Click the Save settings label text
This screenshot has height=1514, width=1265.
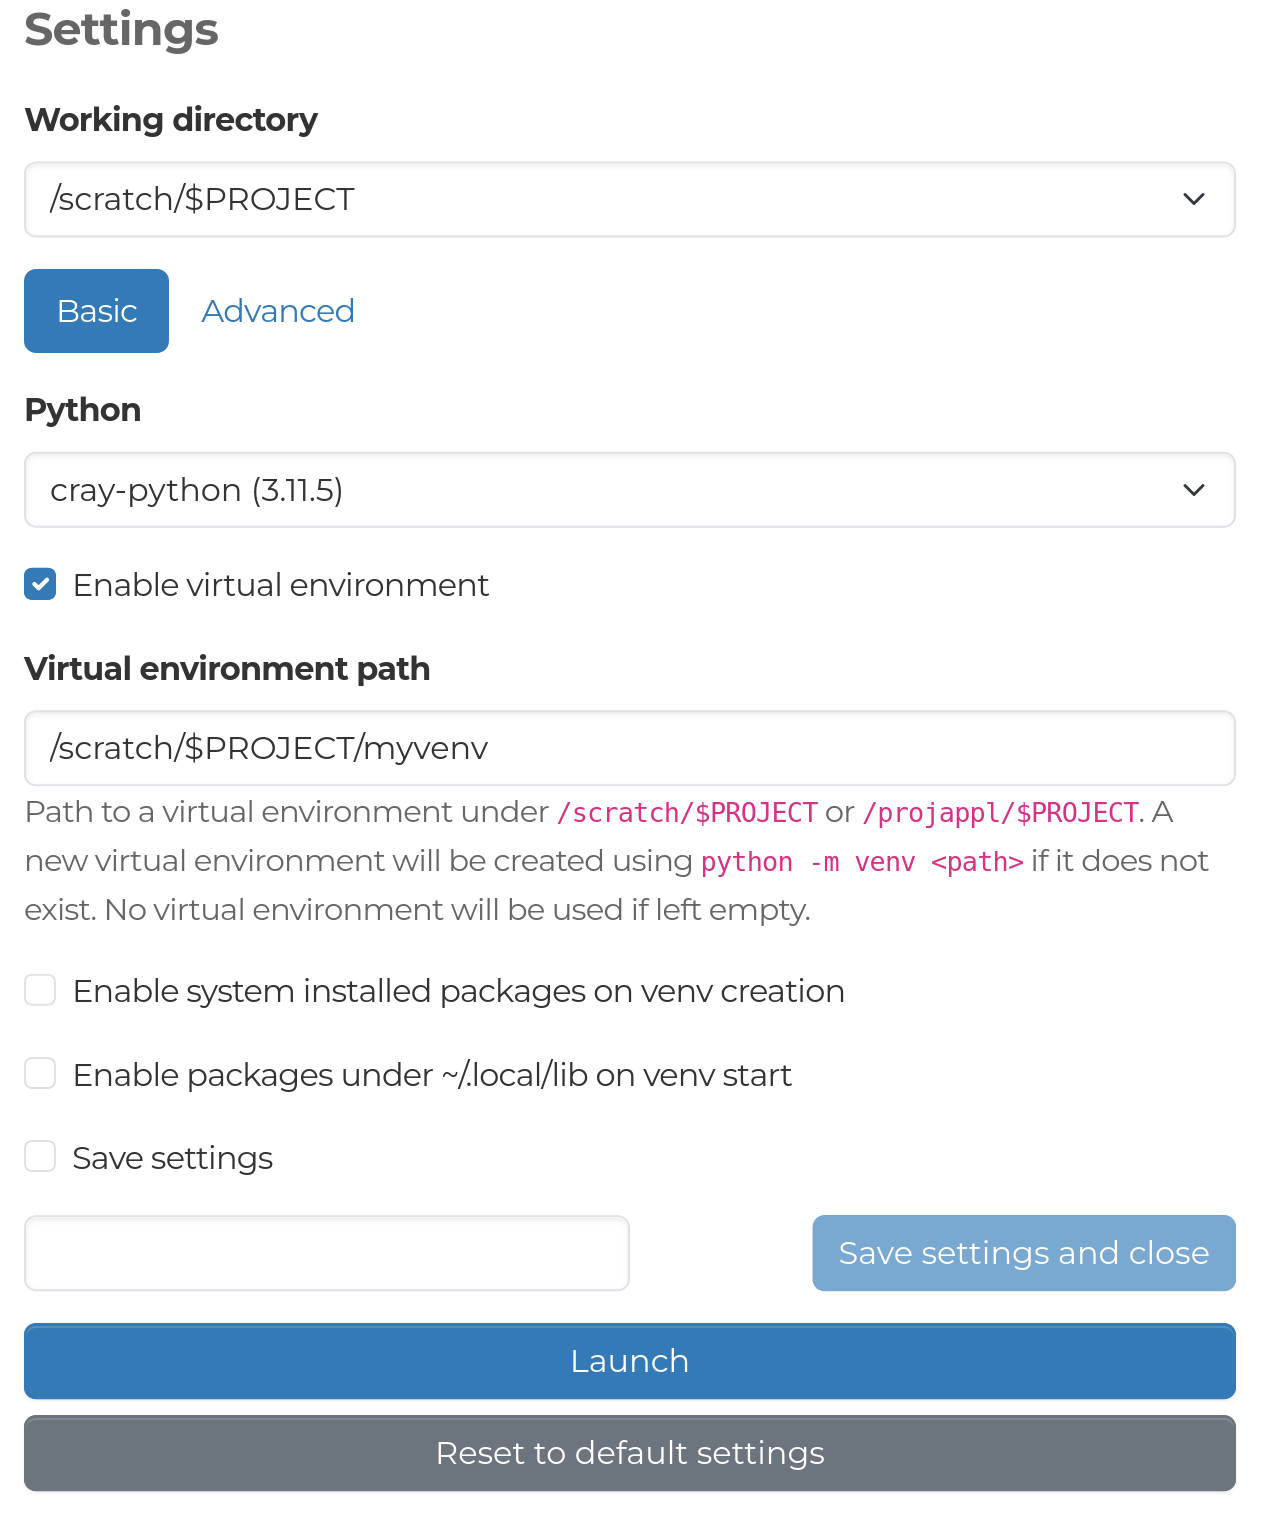tap(171, 1157)
